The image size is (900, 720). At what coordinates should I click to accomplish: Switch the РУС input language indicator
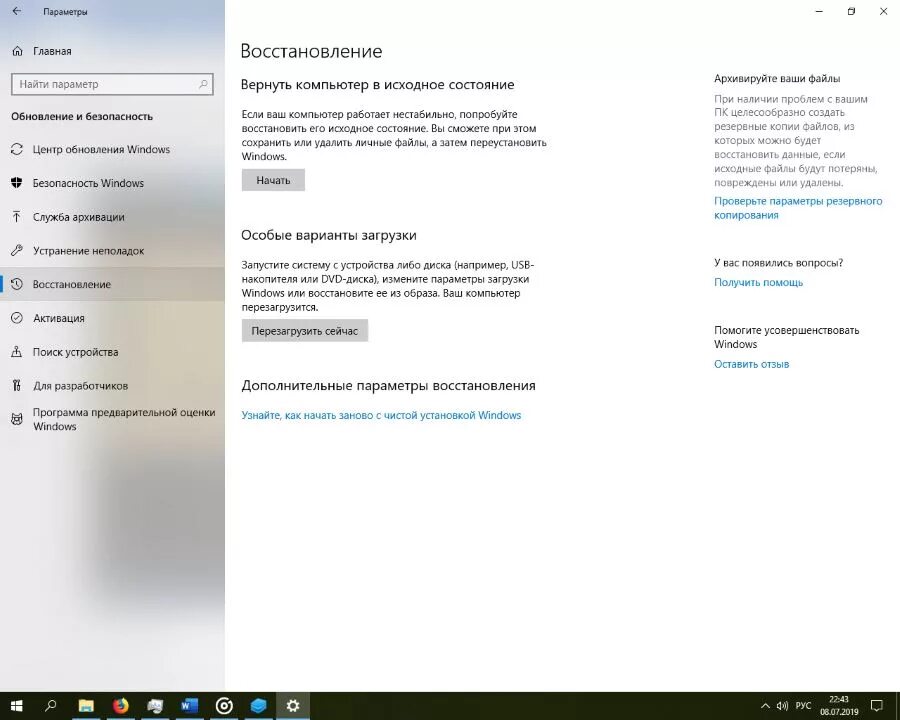pyautogui.click(x=803, y=706)
